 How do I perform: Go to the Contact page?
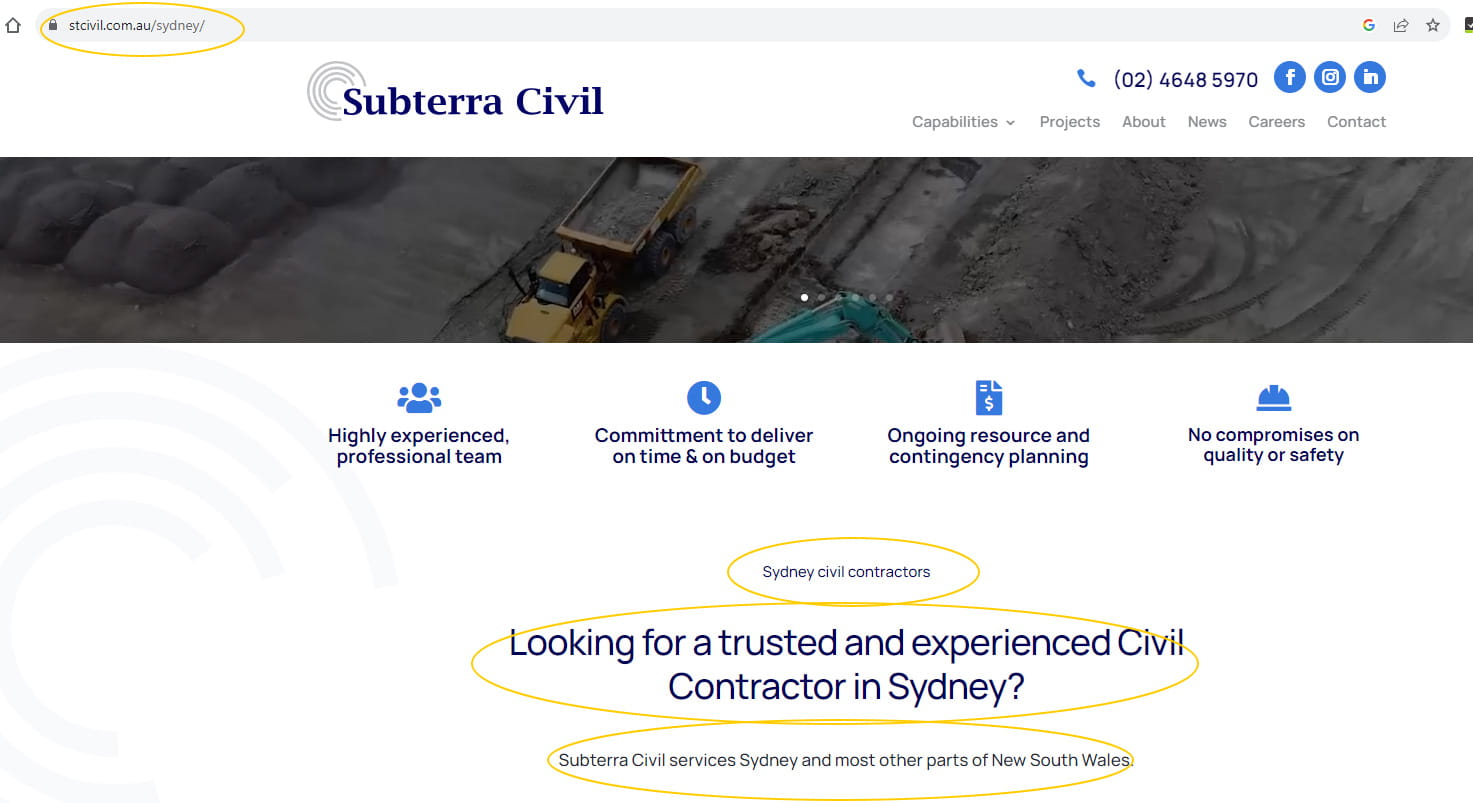point(1357,122)
